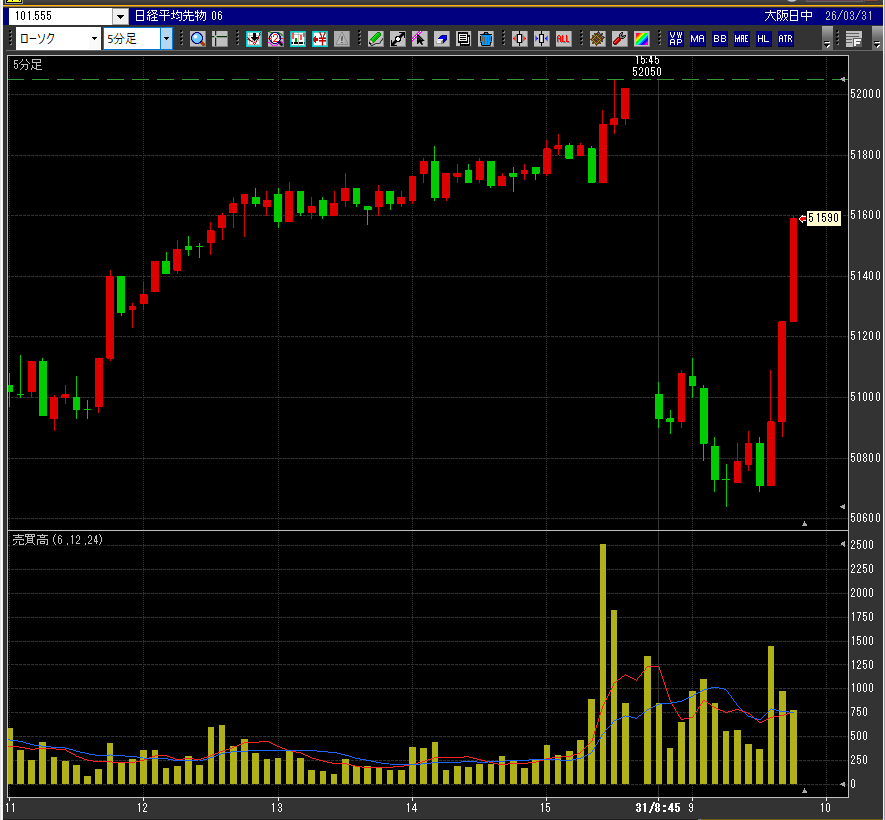Select the green pencil drawing tool
This screenshot has height=820, width=885.
click(x=376, y=39)
